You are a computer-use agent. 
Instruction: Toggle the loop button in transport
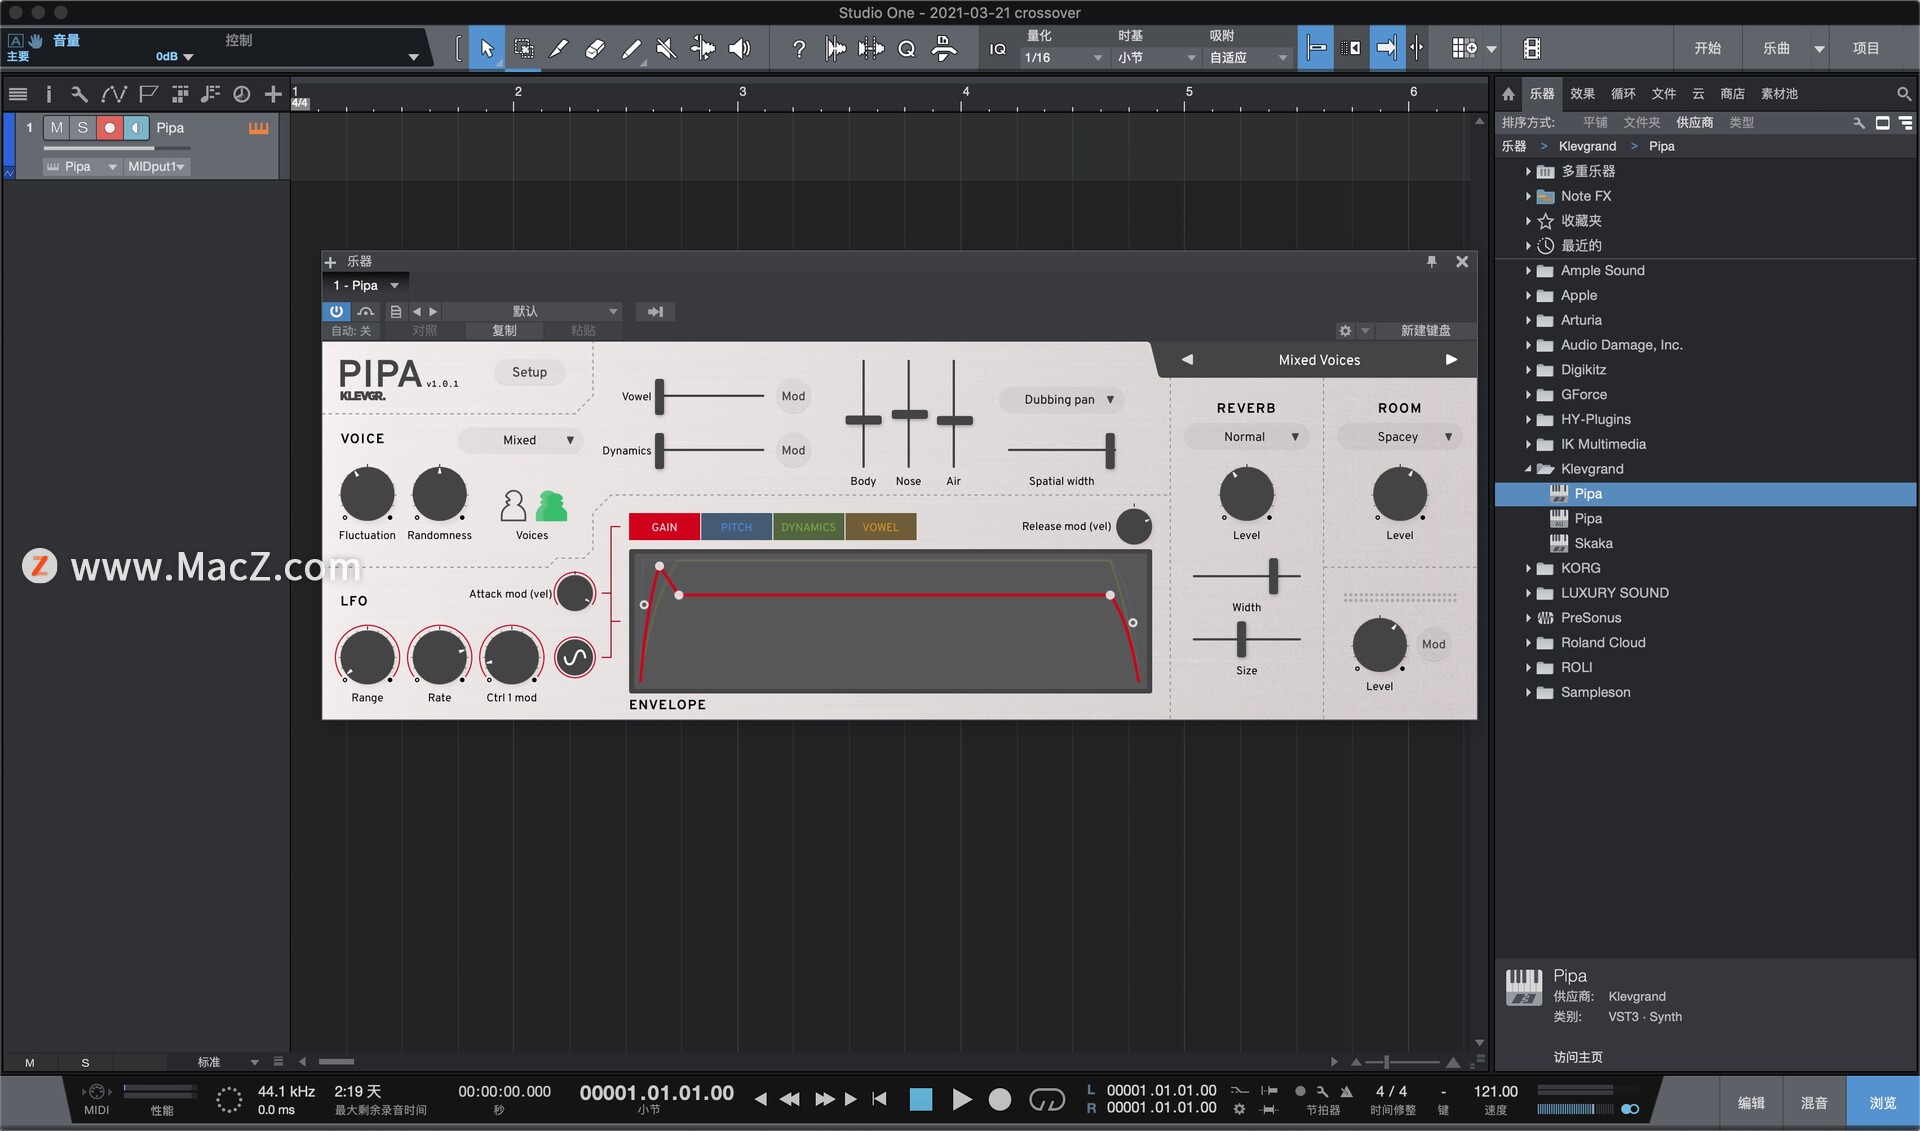(x=1047, y=1100)
